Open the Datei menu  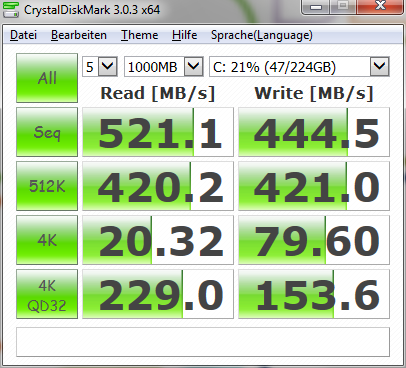(x=23, y=35)
